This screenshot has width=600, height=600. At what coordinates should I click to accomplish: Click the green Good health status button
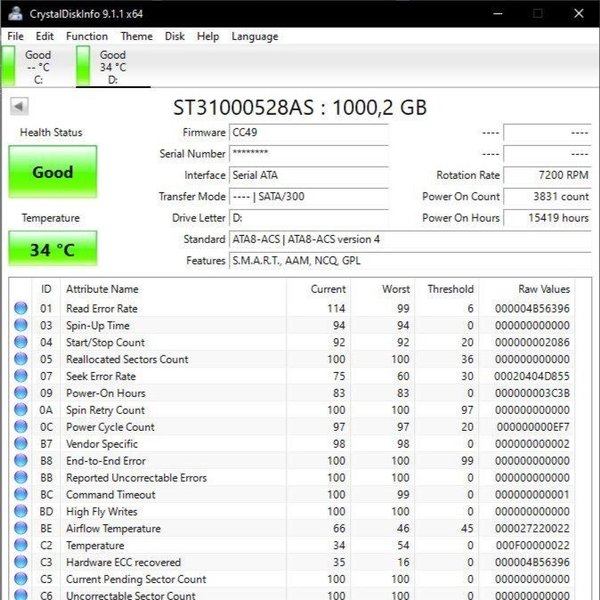tap(53, 172)
